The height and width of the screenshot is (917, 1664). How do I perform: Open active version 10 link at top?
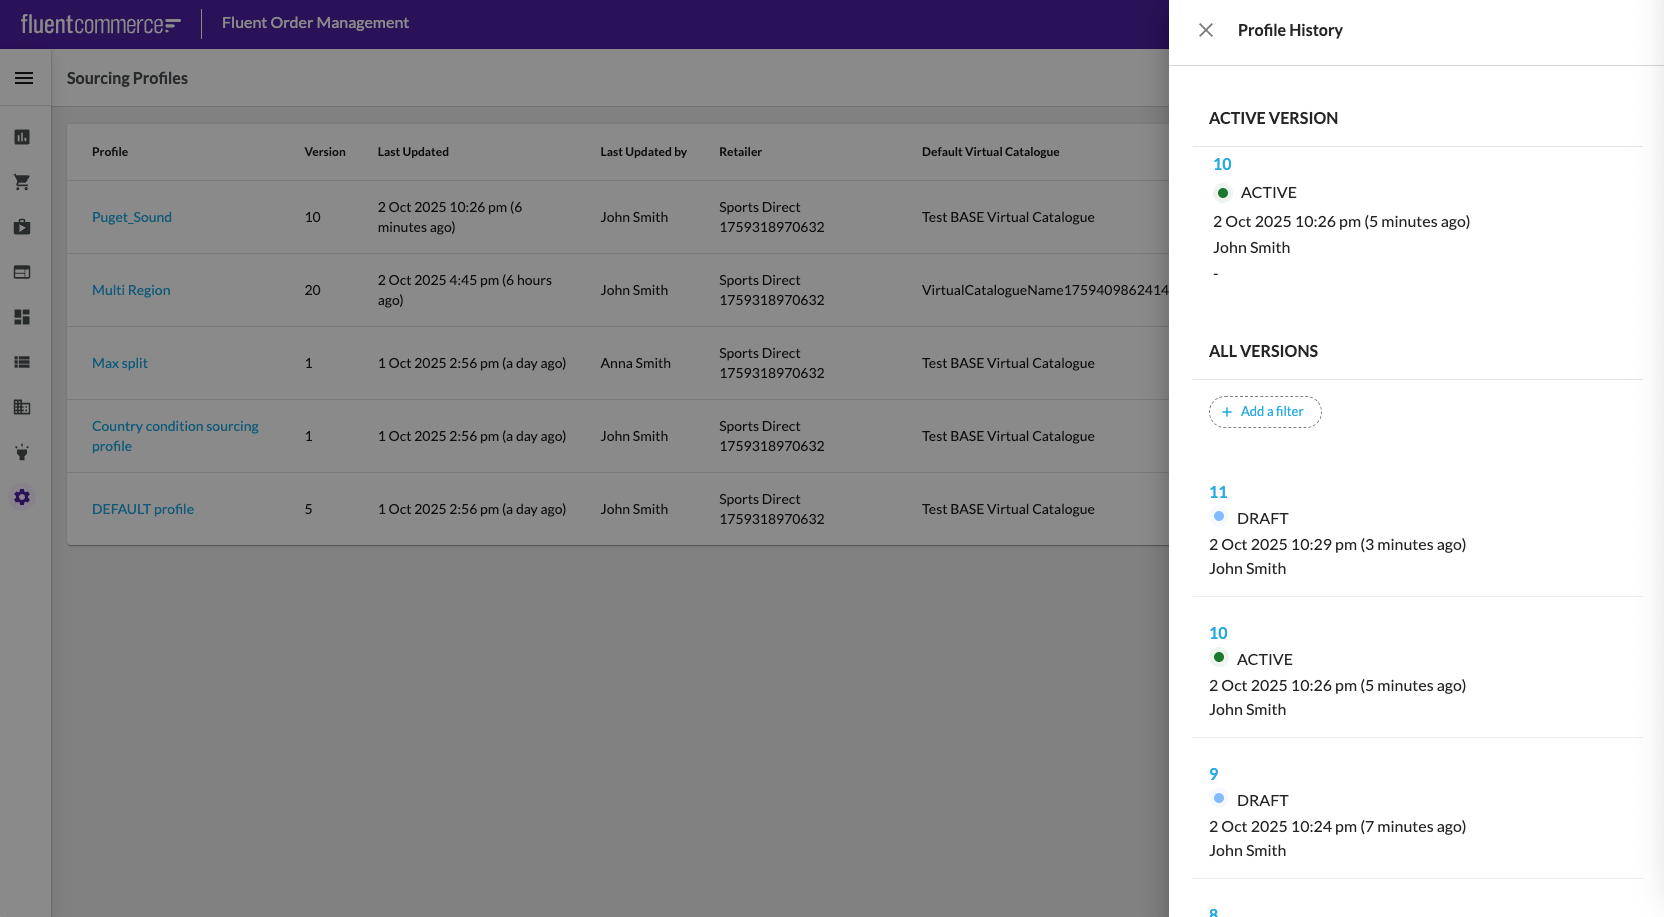pyautogui.click(x=1222, y=164)
